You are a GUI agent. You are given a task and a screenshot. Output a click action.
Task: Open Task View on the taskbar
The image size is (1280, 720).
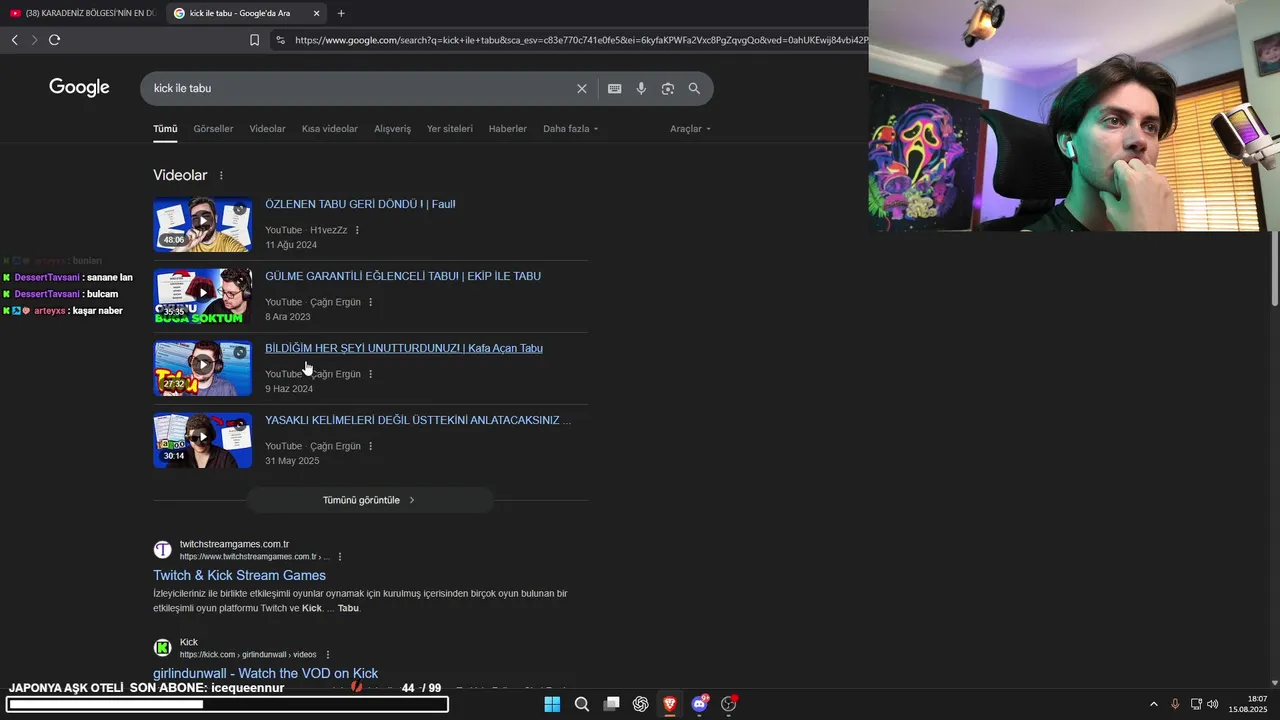[x=611, y=704]
